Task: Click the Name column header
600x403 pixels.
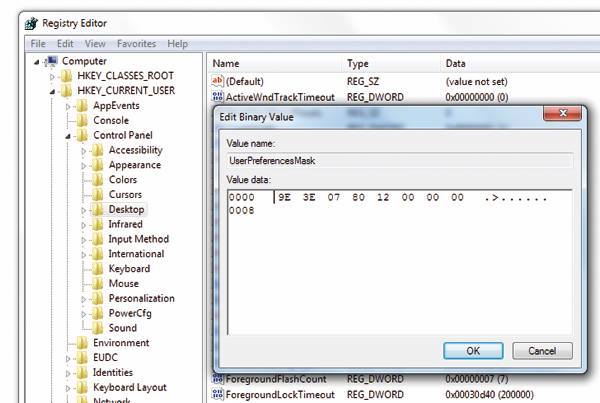Action: click(226, 62)
